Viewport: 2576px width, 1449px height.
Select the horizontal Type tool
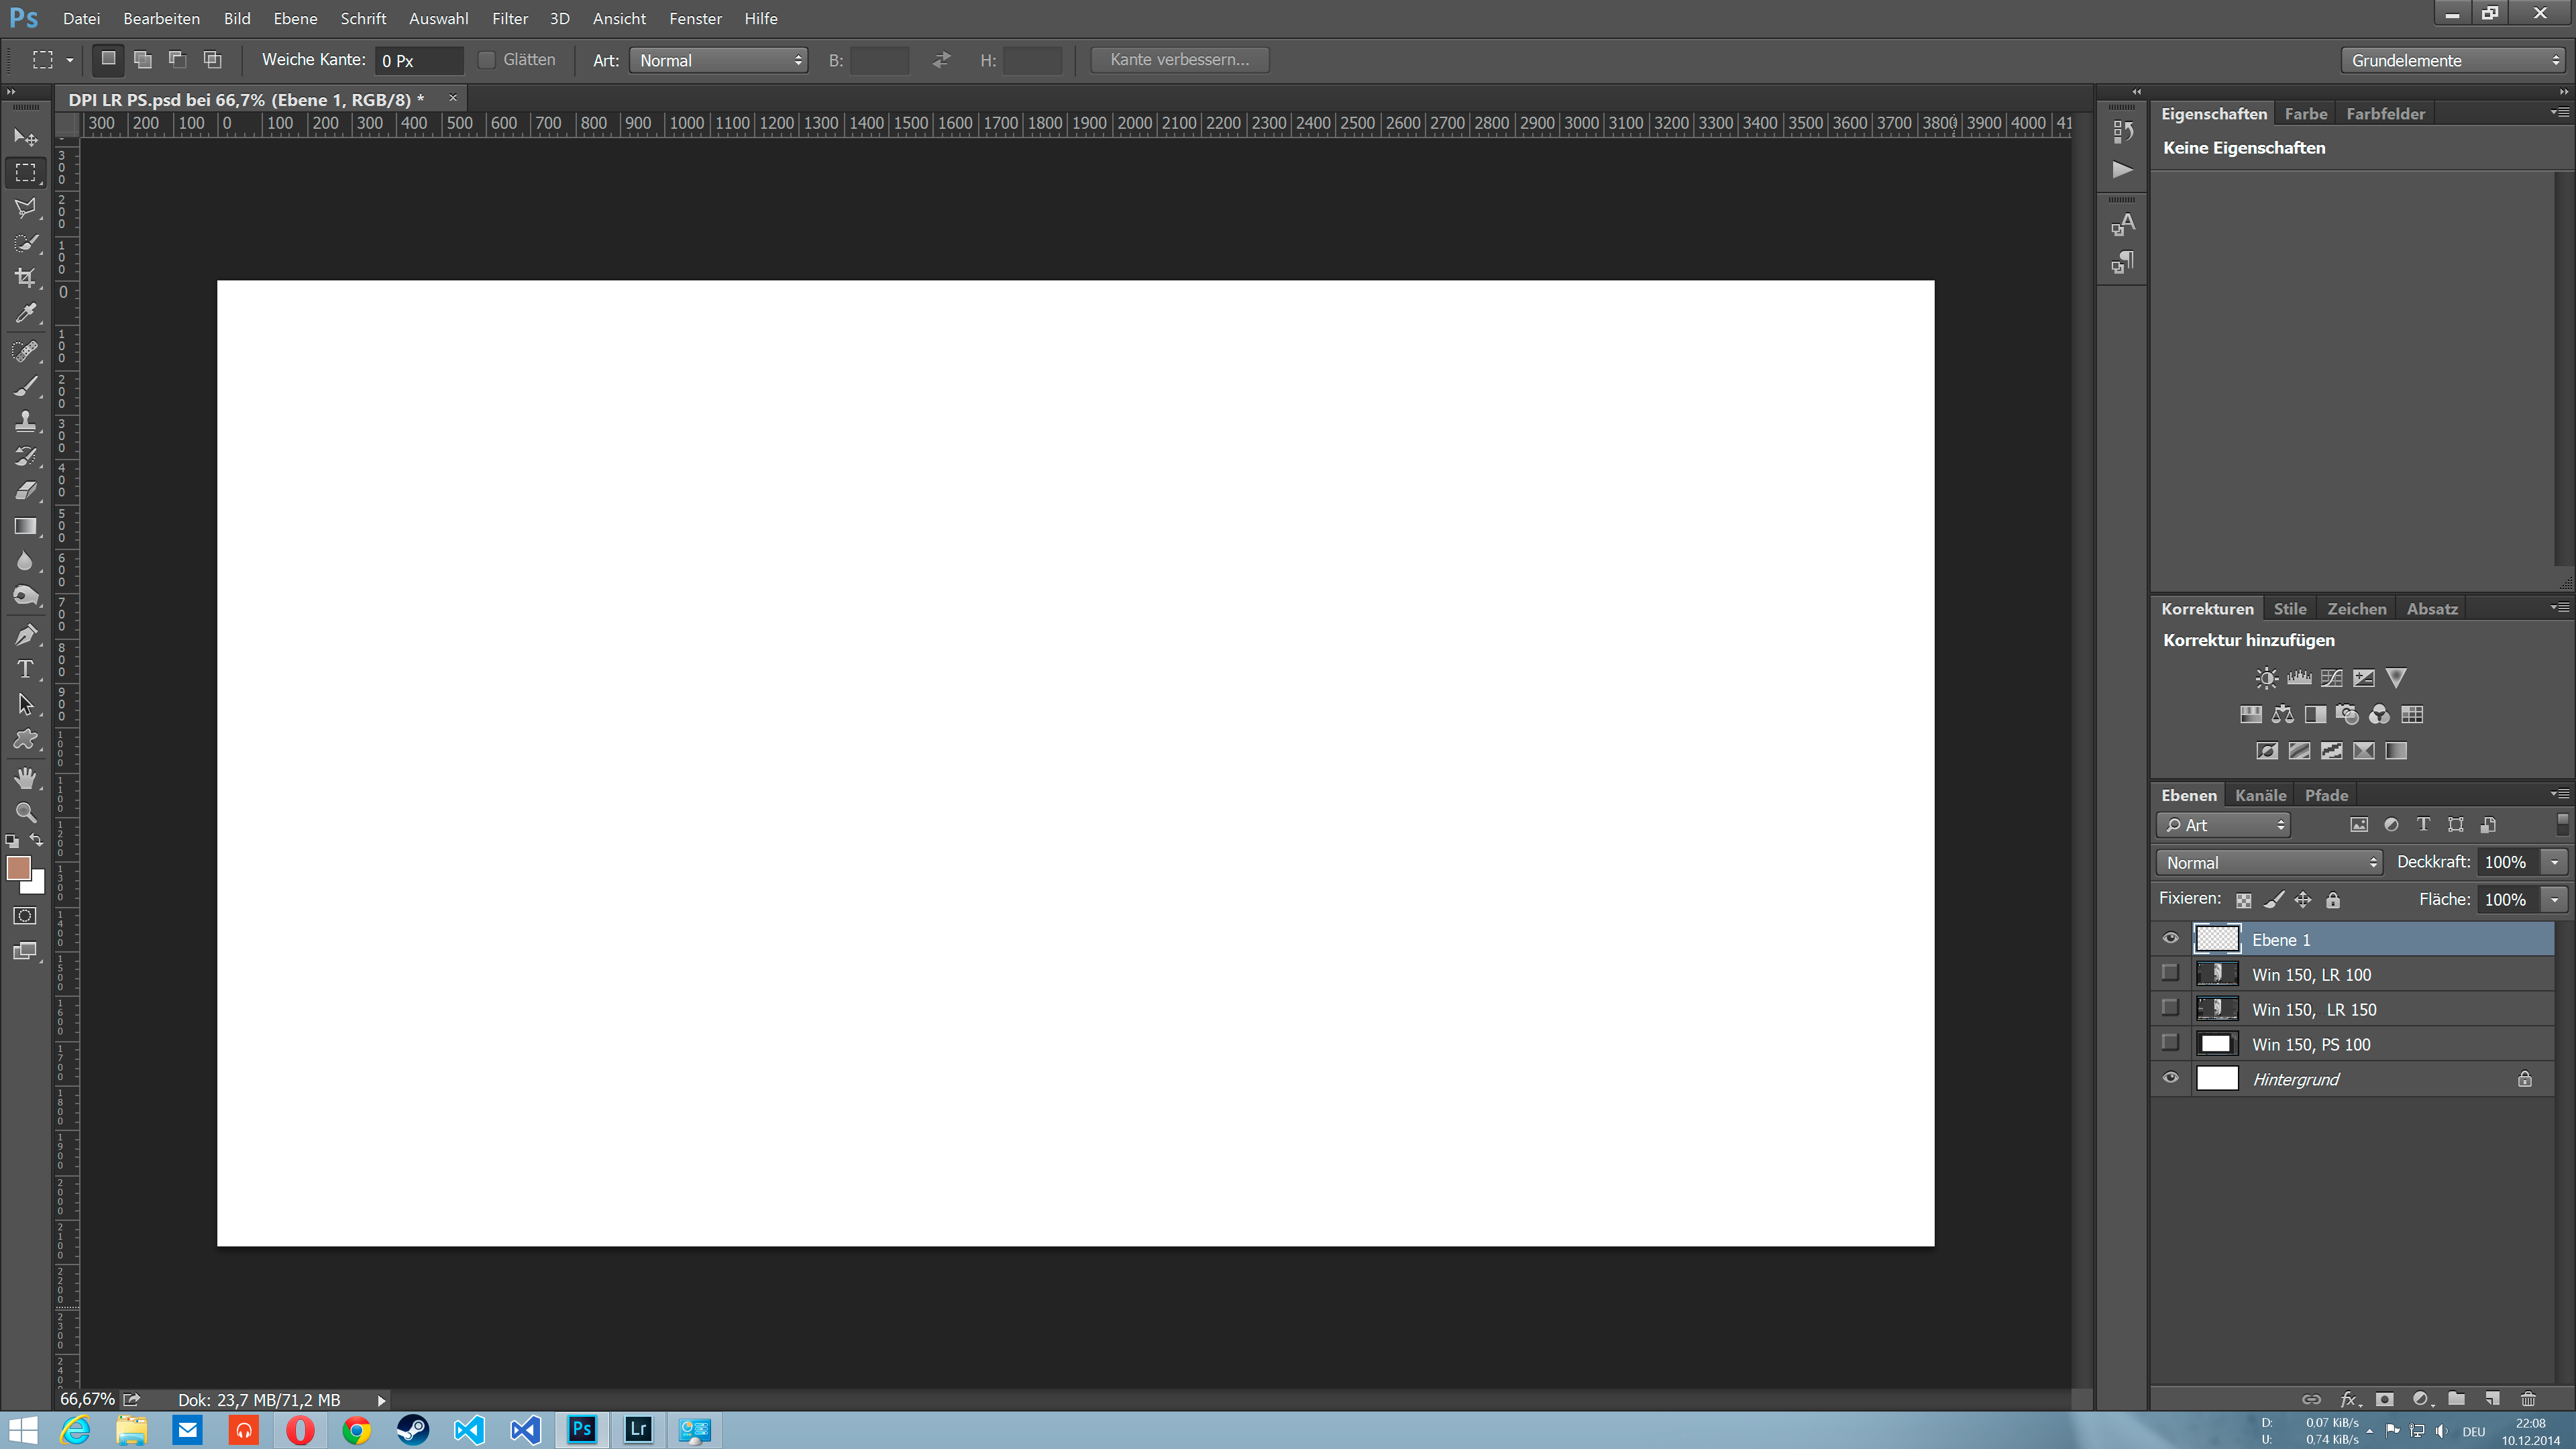[26, 669]
